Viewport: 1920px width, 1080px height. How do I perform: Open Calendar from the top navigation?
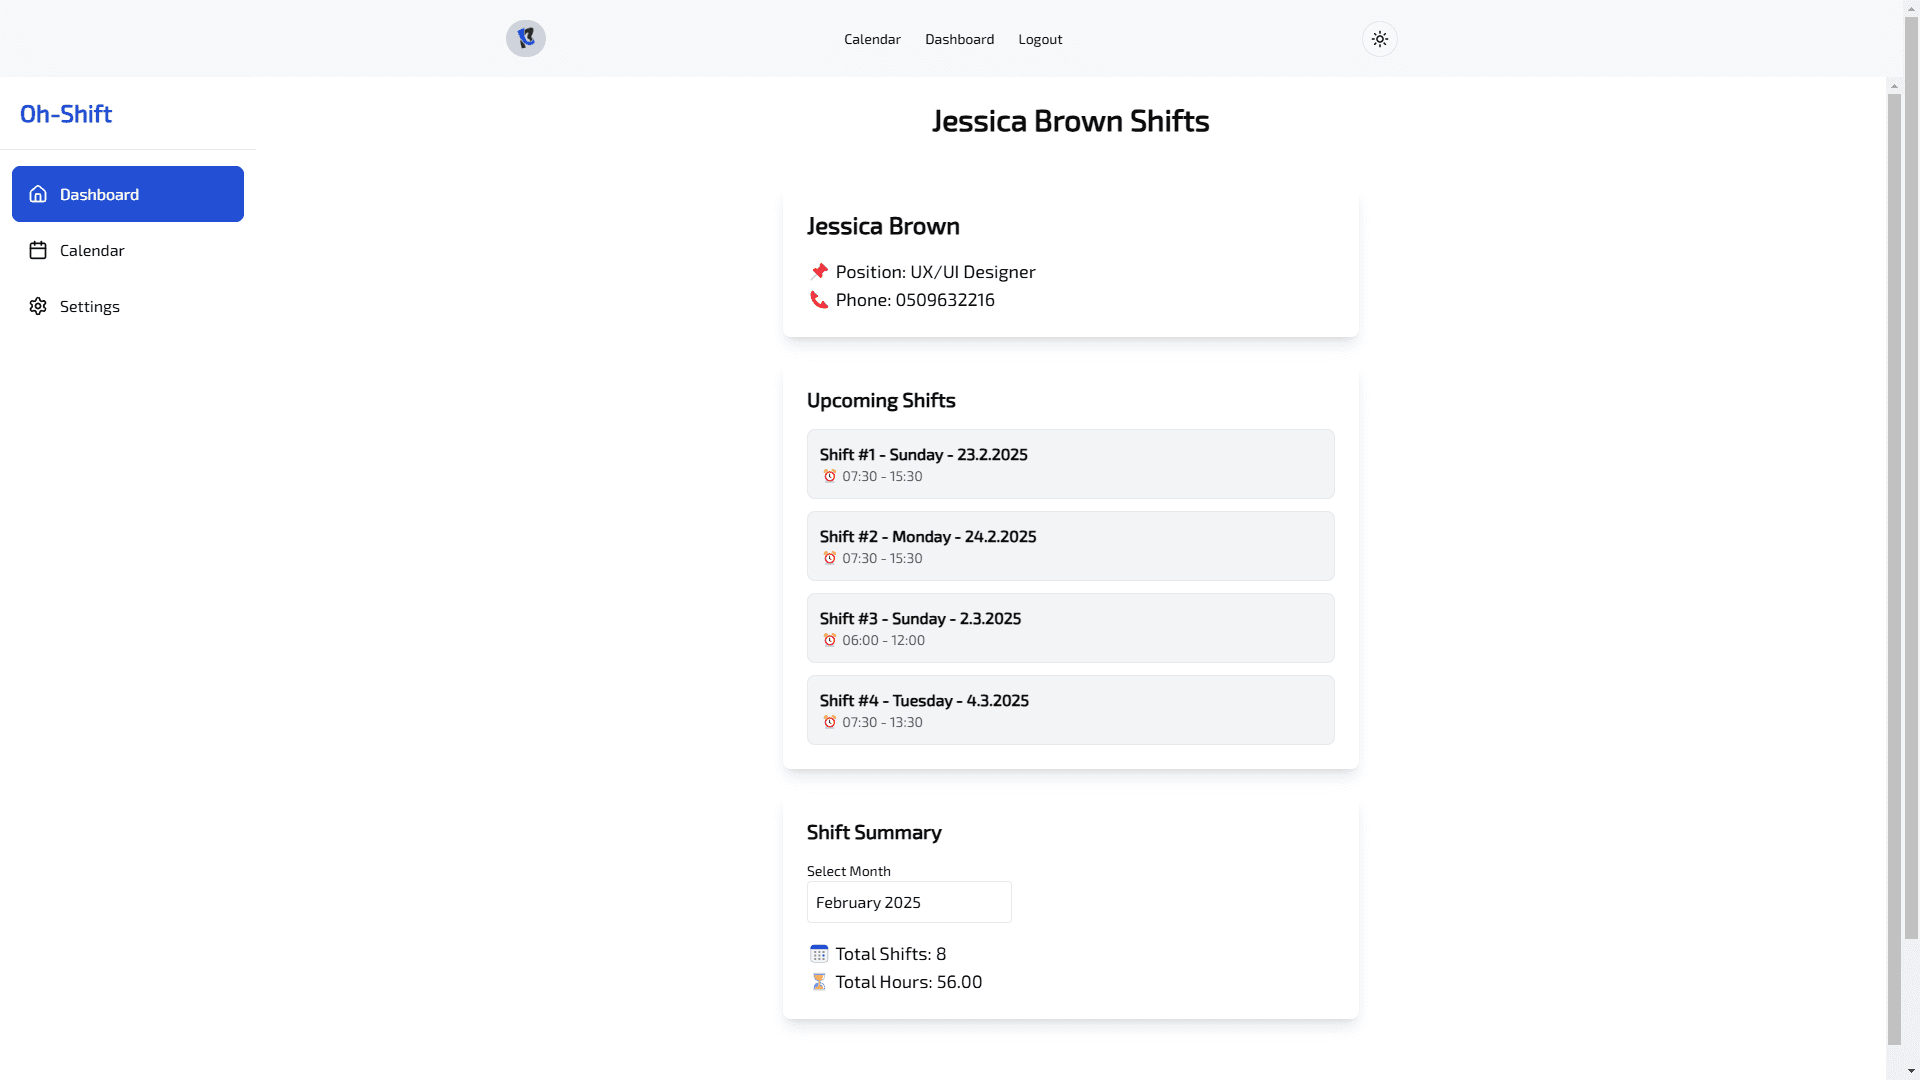tap(872, 39)
